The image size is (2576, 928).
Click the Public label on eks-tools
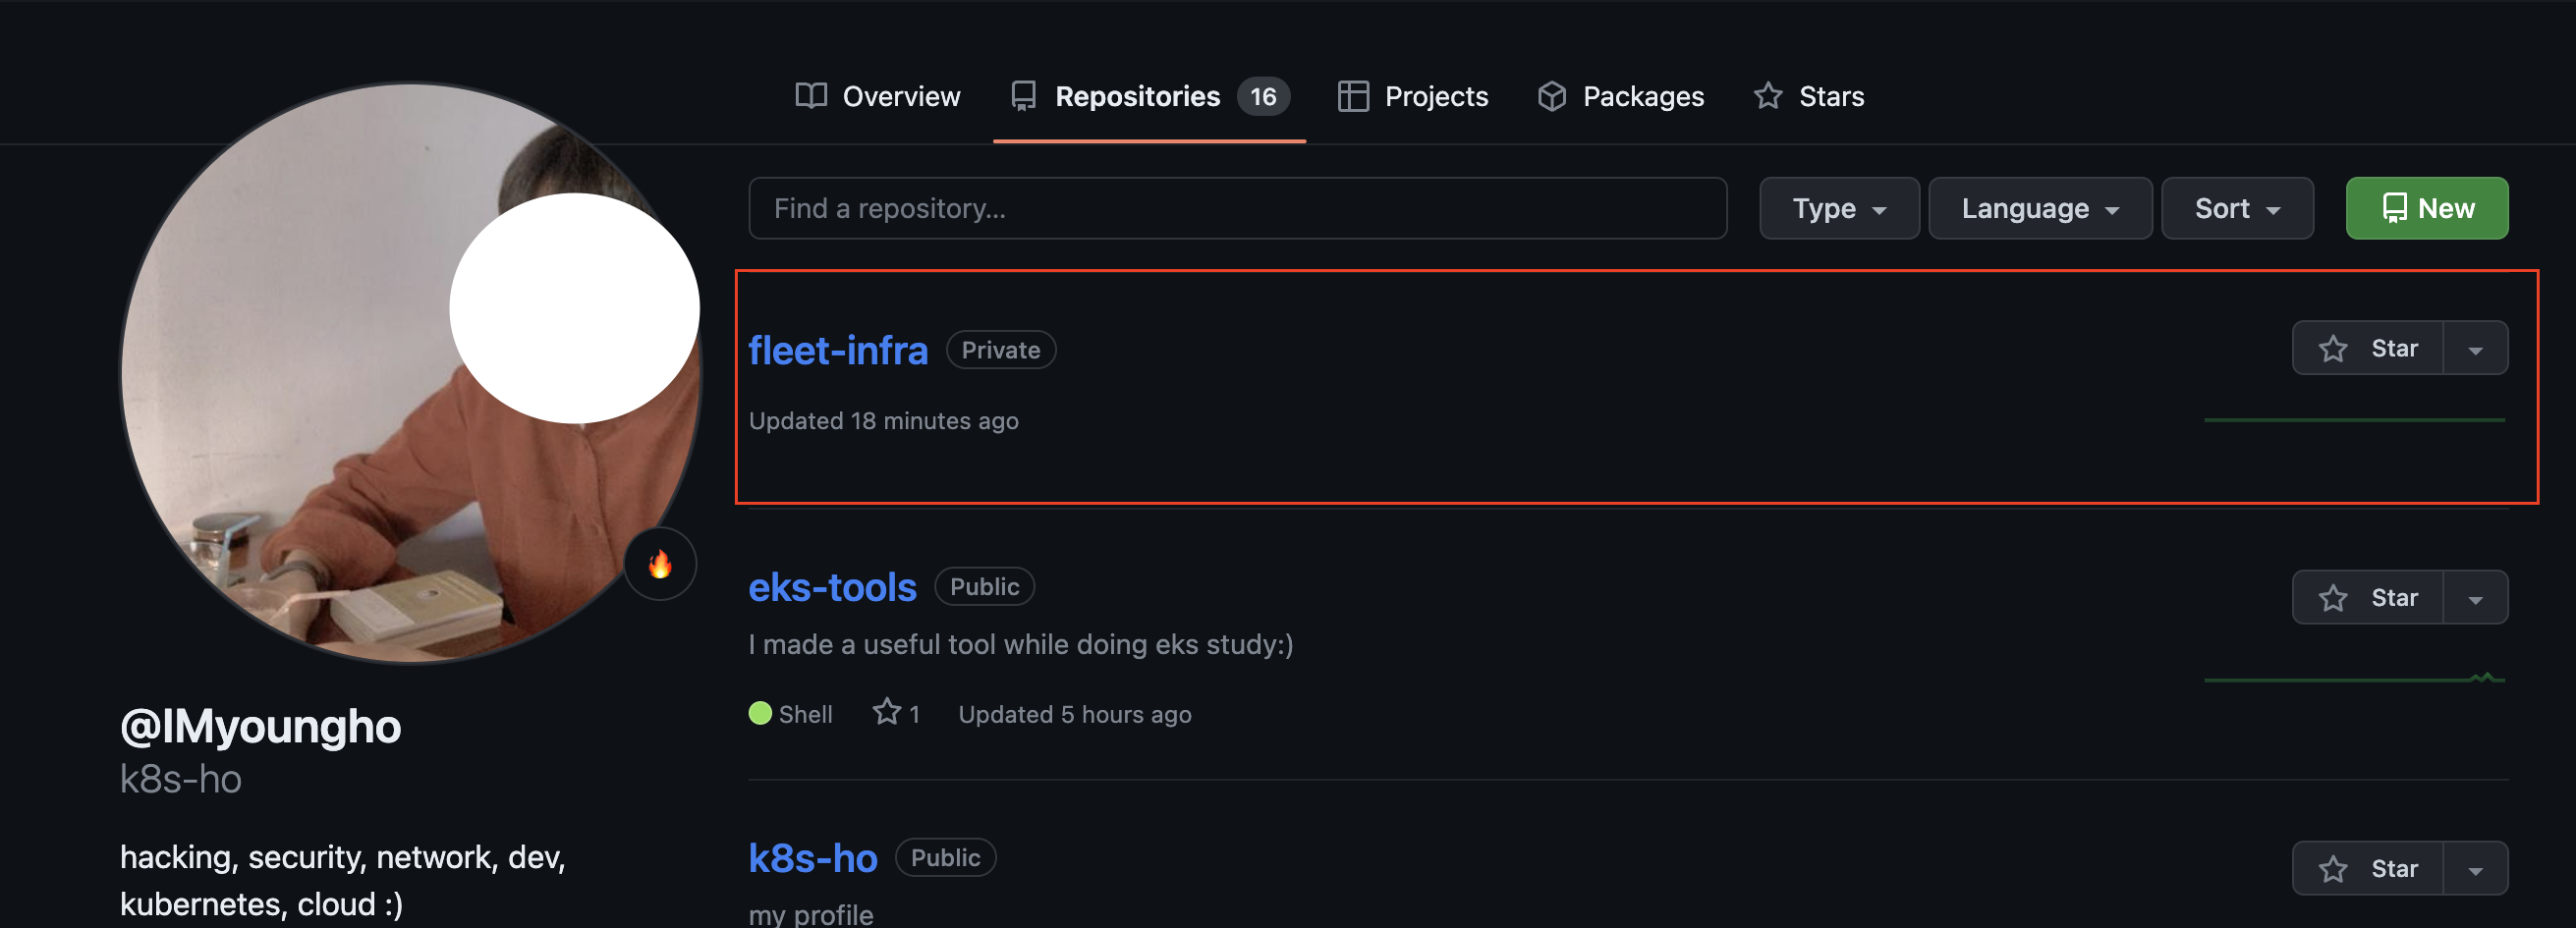click(984, 587)
